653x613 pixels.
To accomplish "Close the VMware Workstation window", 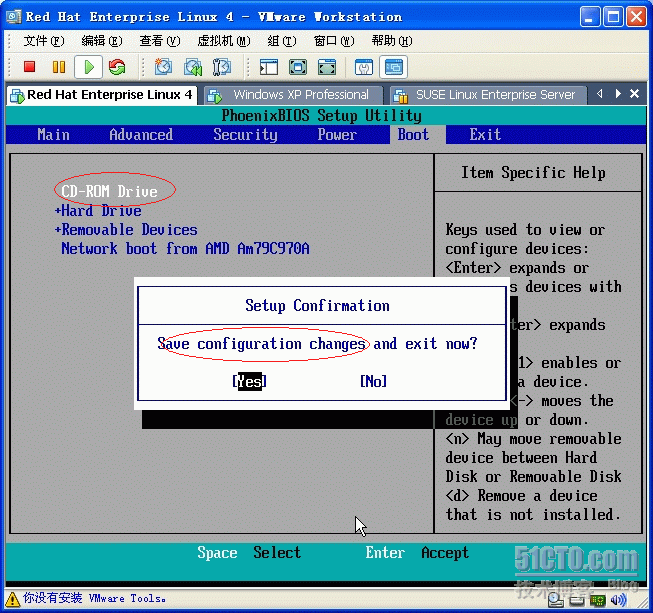I will click(636, 17).
